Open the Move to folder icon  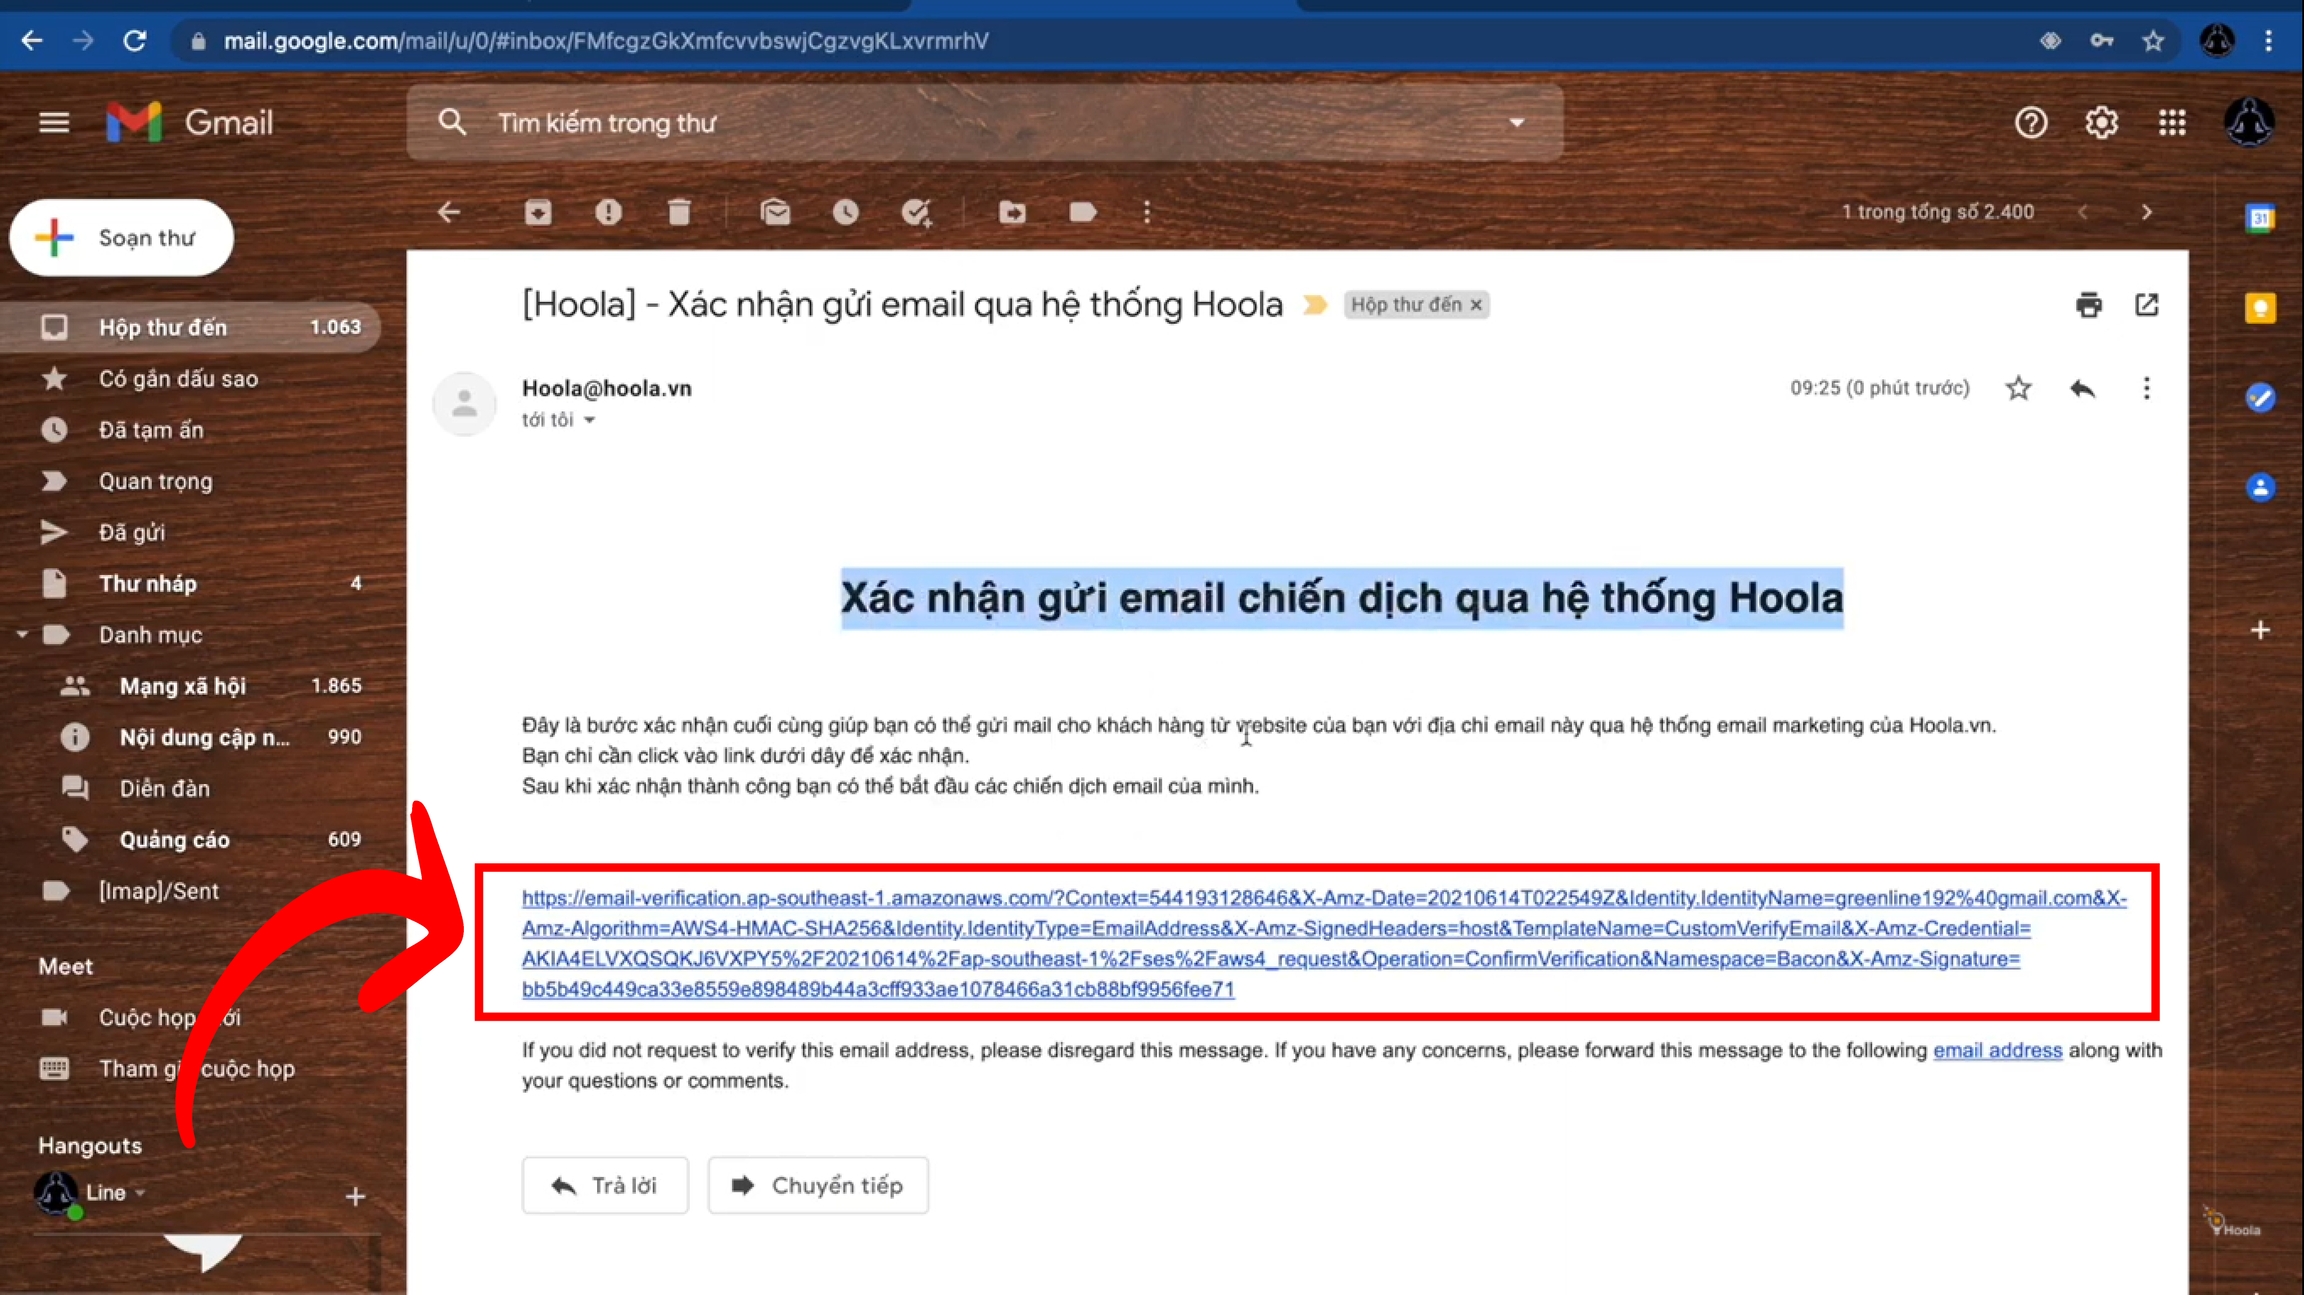tap(1012, 212)
